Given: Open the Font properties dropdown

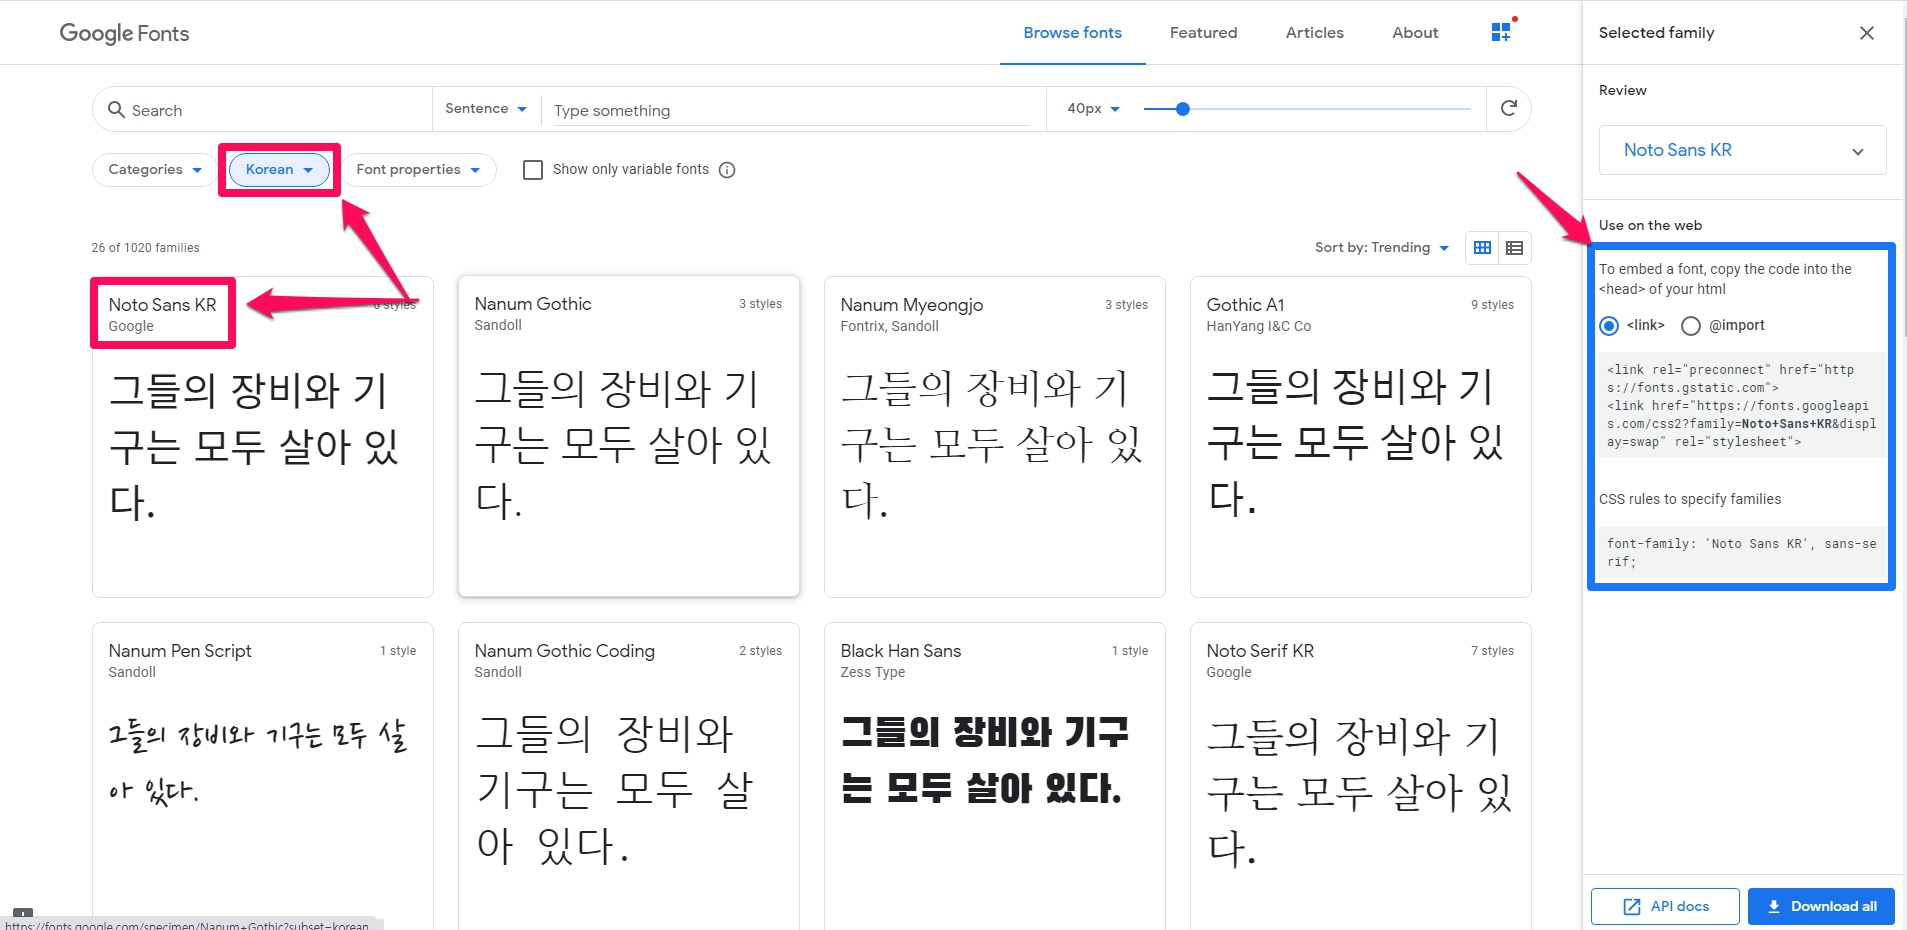Looking at the screenshot, I should pos(418,170).
